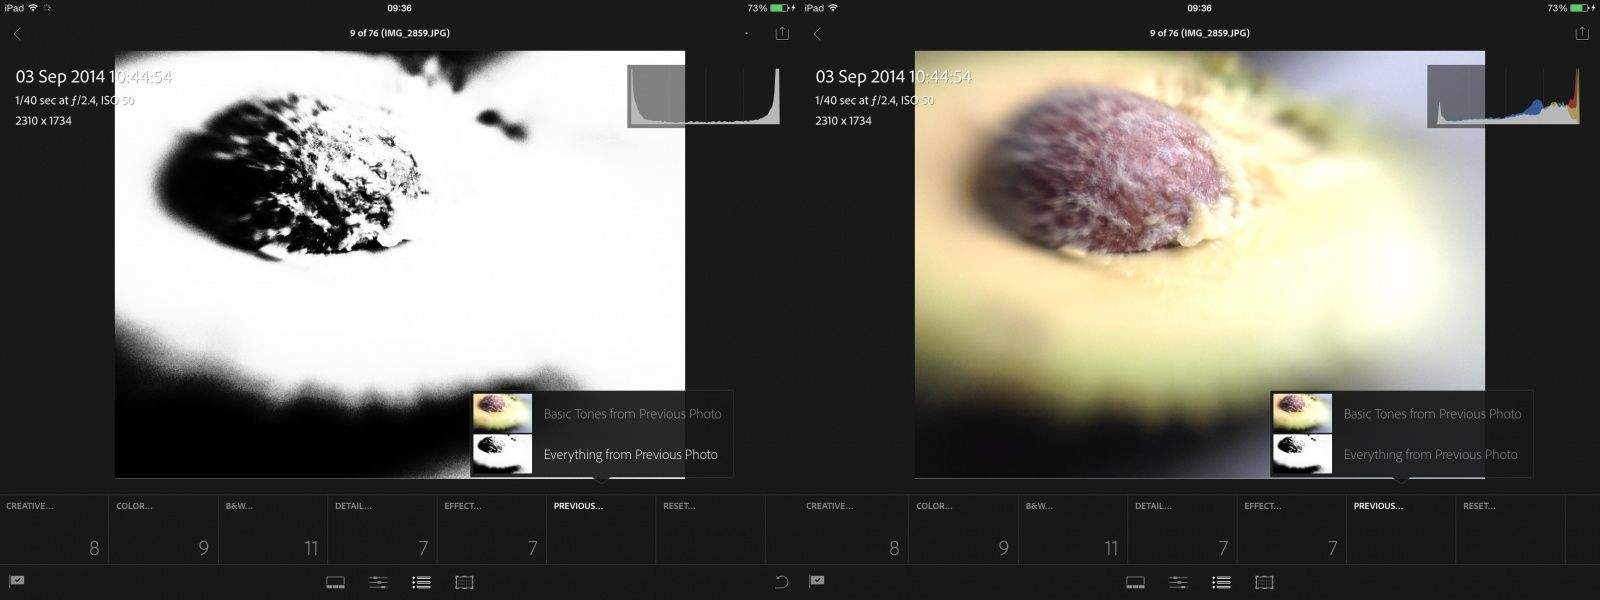Tap color avocado thumbnail in left popup
The height and width of the screenshot is (600, 1600).
pos(502,413)
